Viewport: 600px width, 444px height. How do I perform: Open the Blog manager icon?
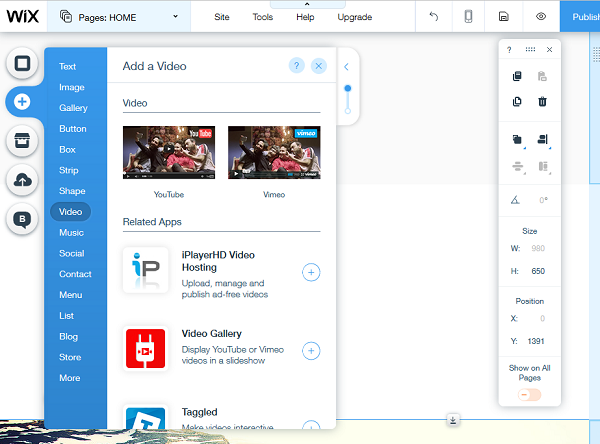point(22,219)
